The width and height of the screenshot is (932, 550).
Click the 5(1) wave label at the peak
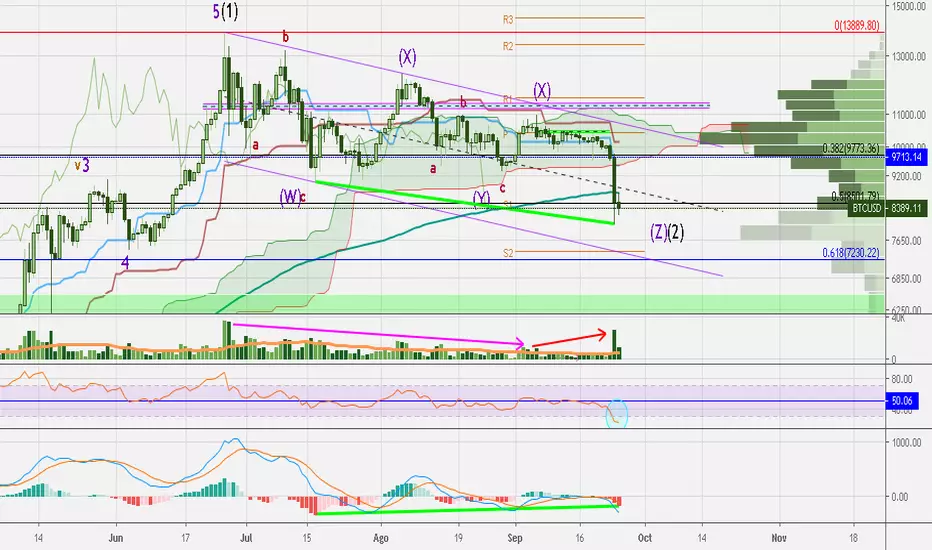(x=226, y=11)
